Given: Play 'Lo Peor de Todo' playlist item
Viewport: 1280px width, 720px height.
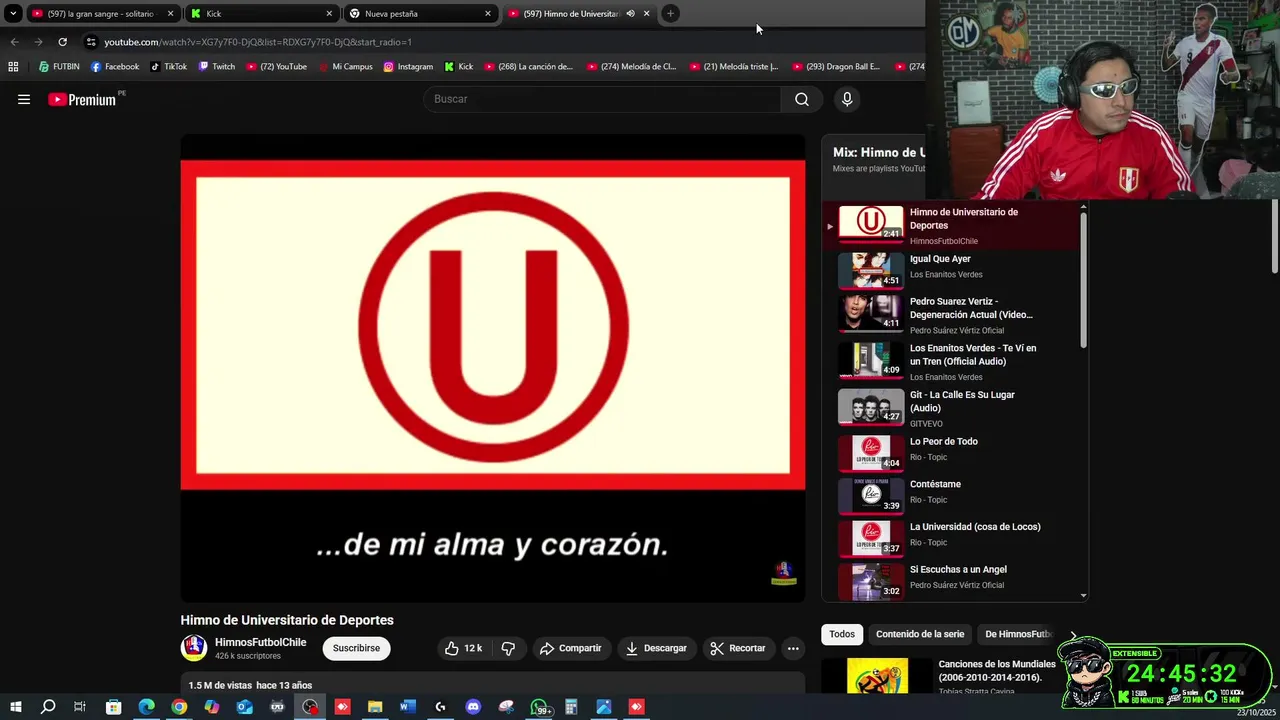Looking at the screenshot, I should (x=950, y=452).
